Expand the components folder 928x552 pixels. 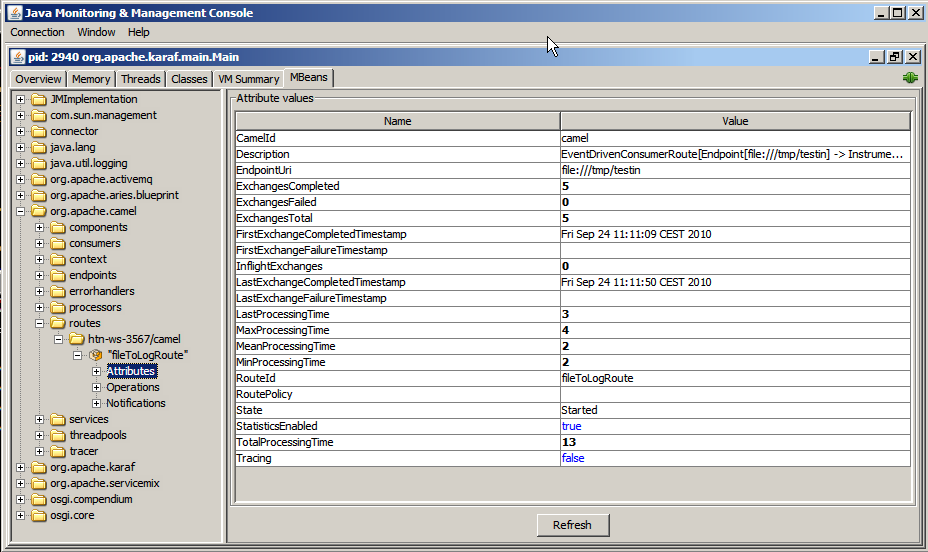click(39, 227)
